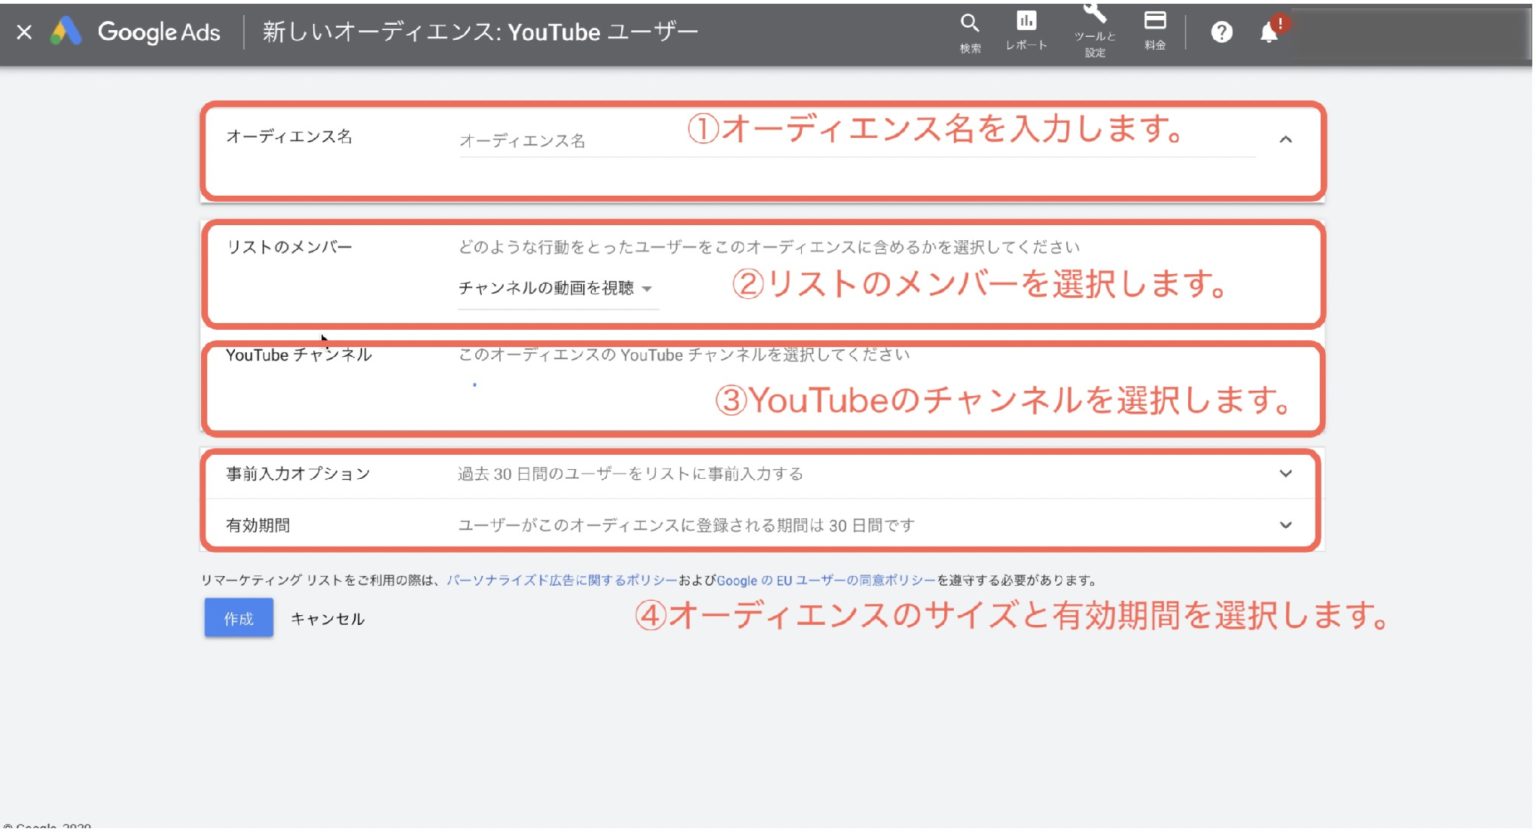Expand the 有効期間 chevron arrow
Viewport: 1536px width, 832px height.
pyautogui.click(x=1286, y=525)
